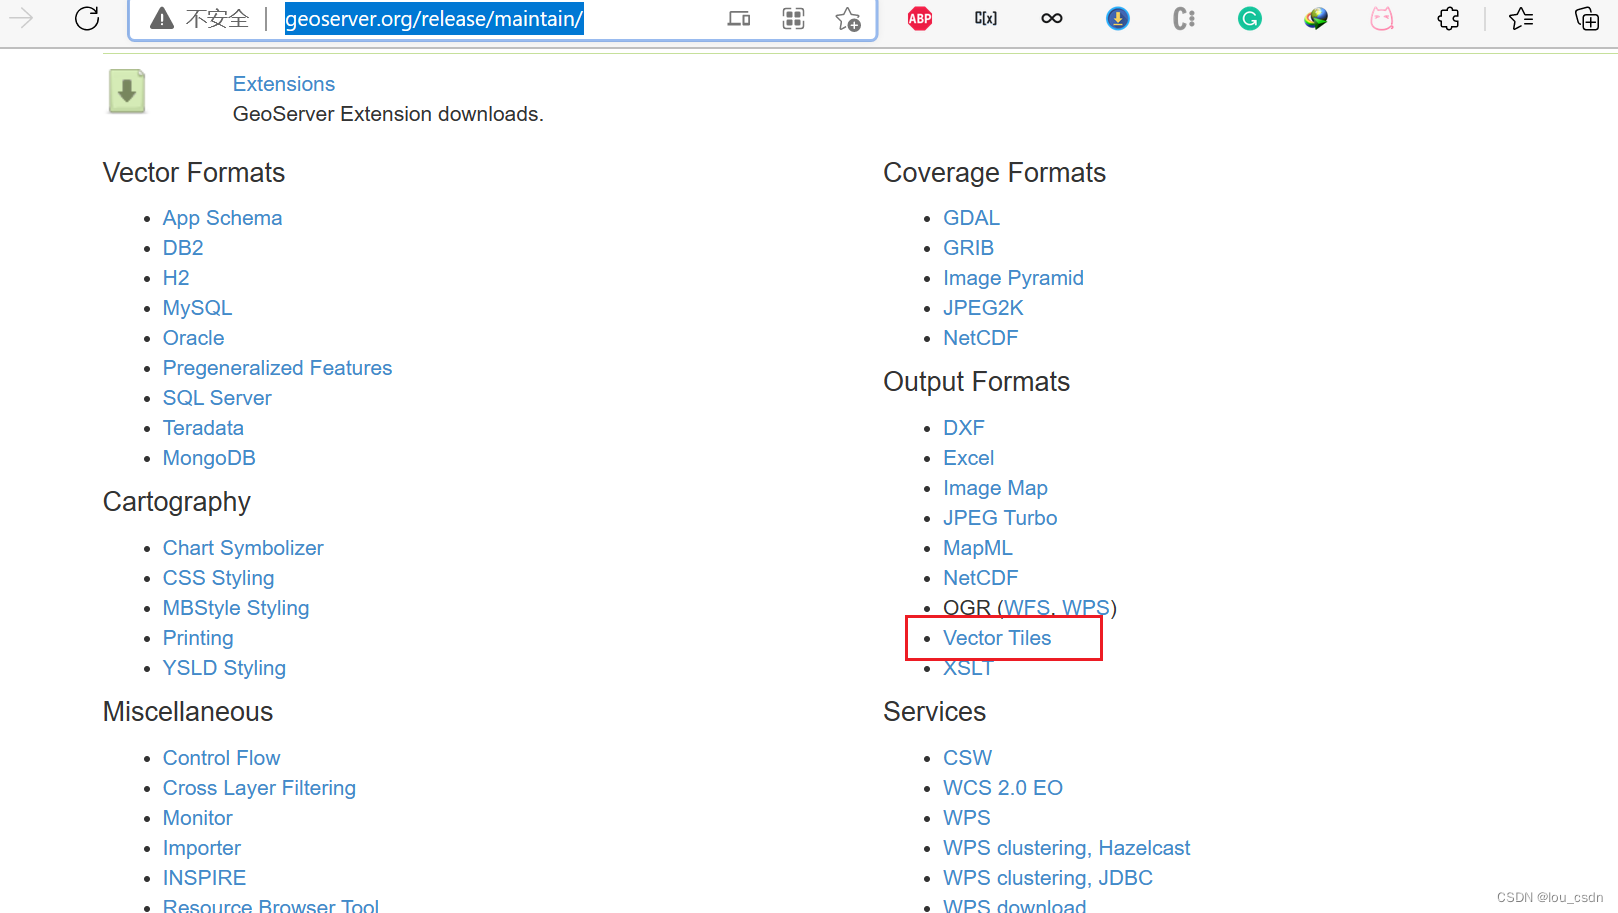Open the collections icon
This screenshot has height=913, width=1618.
(1587, 18)
